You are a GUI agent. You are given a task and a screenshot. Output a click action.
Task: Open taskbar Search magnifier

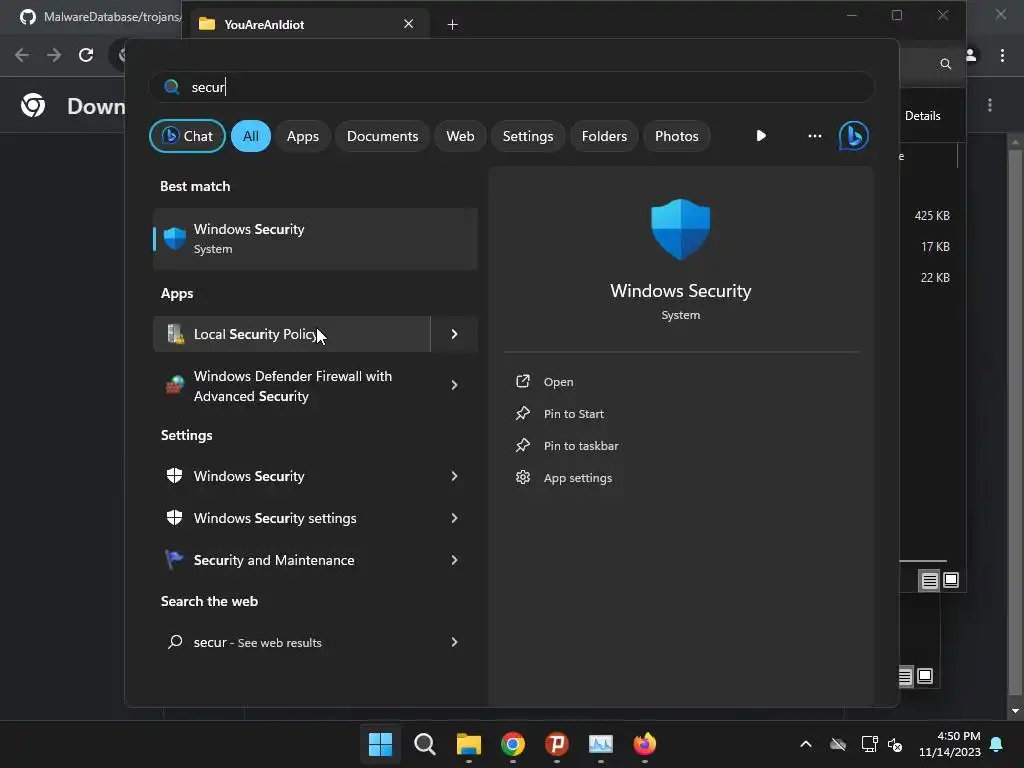click(x=424, y=744)
